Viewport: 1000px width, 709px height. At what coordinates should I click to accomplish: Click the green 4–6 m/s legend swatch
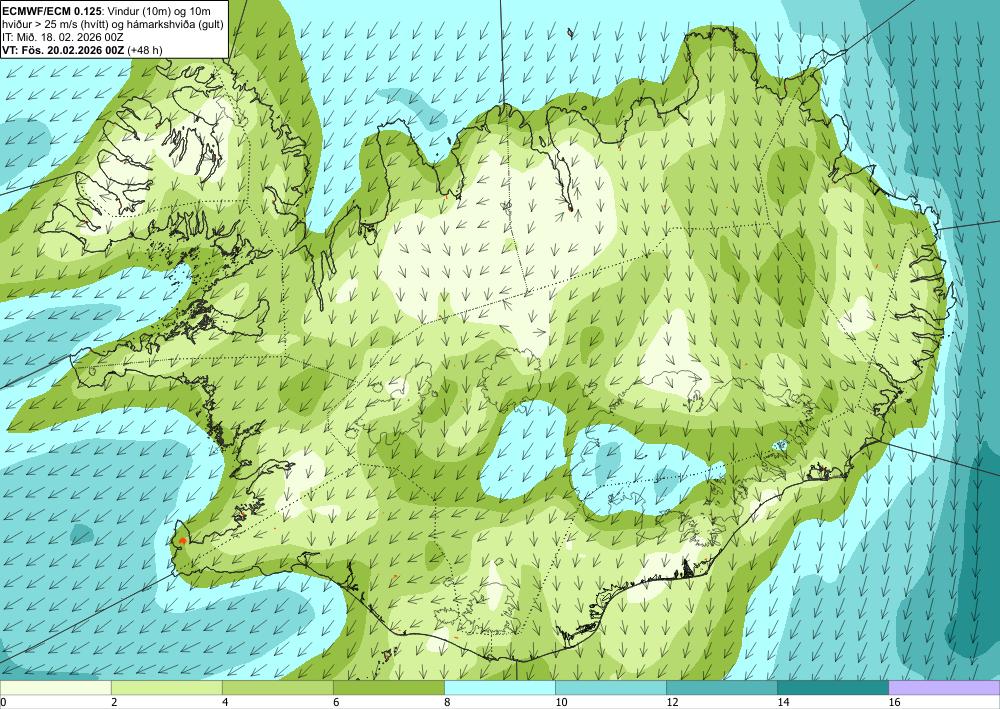tap(277, 687)
